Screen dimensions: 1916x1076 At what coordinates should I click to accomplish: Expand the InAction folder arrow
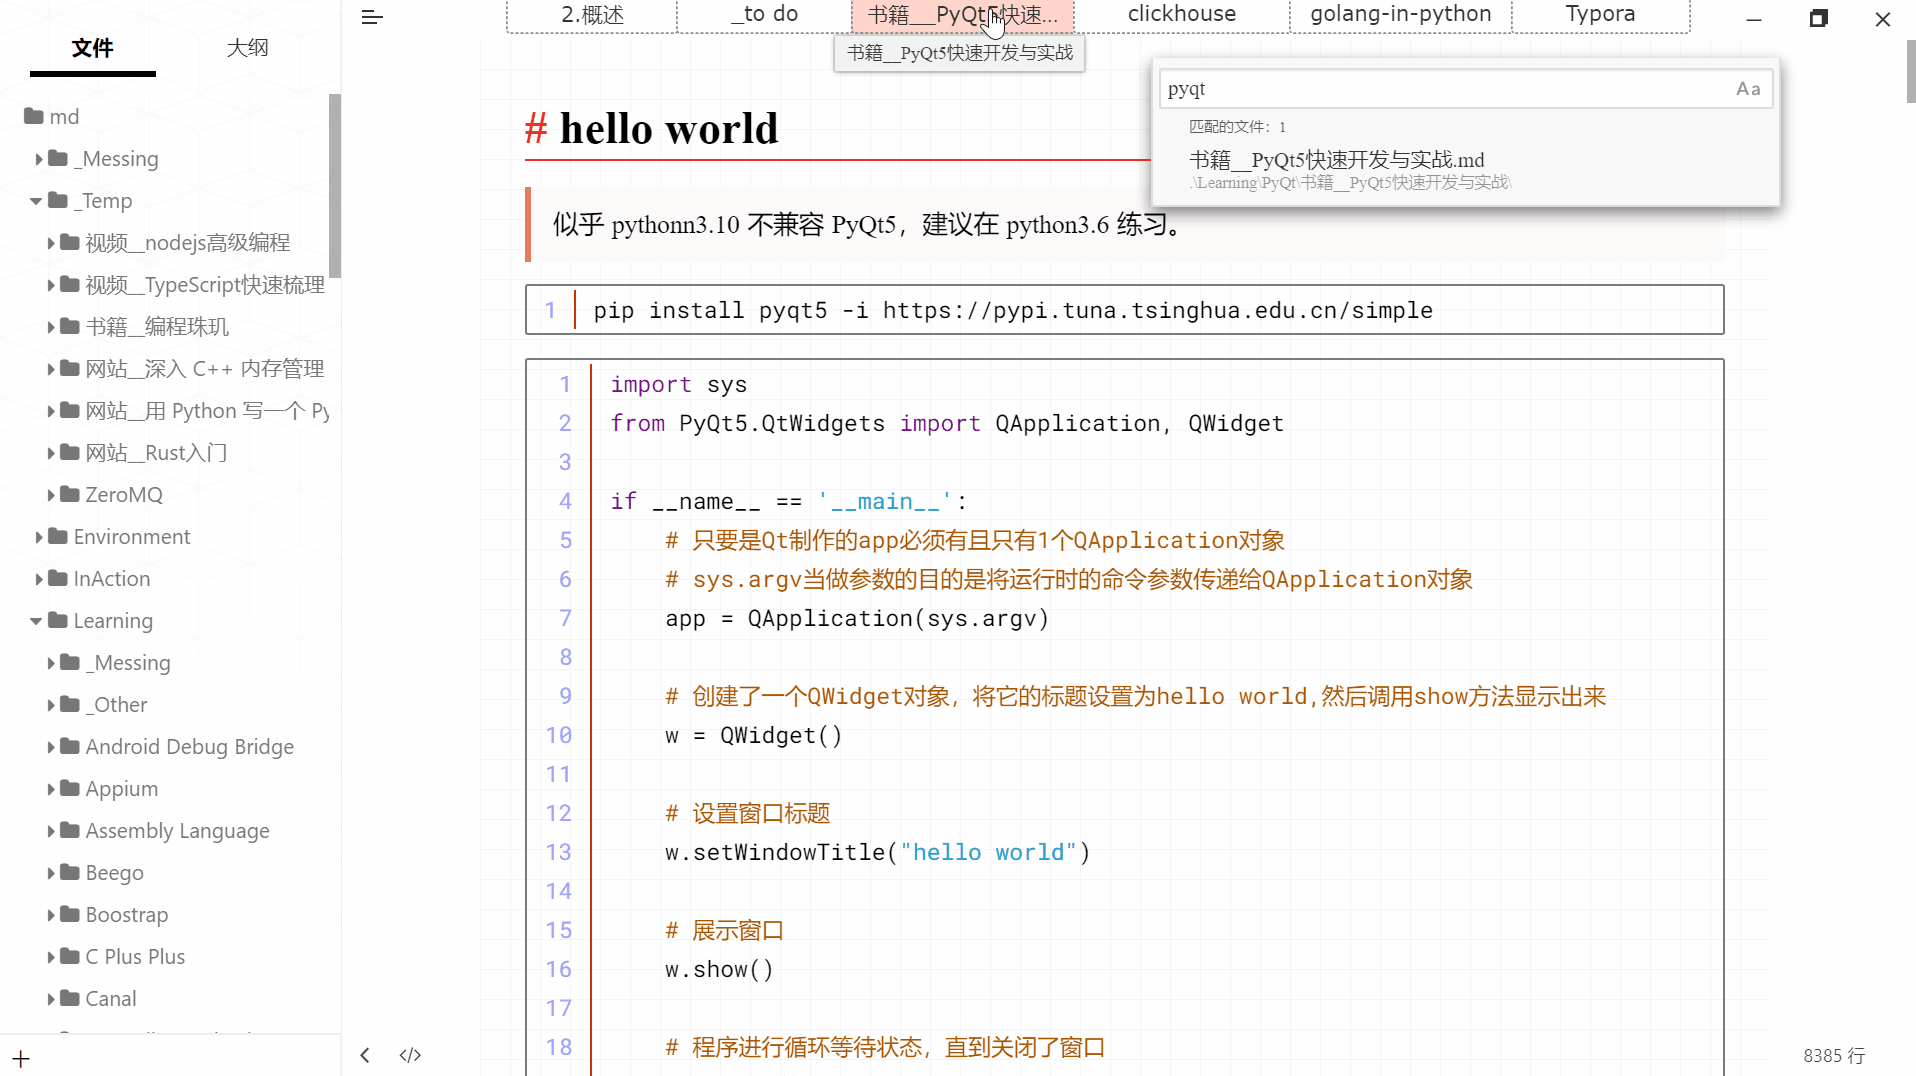tap(39, 579)
